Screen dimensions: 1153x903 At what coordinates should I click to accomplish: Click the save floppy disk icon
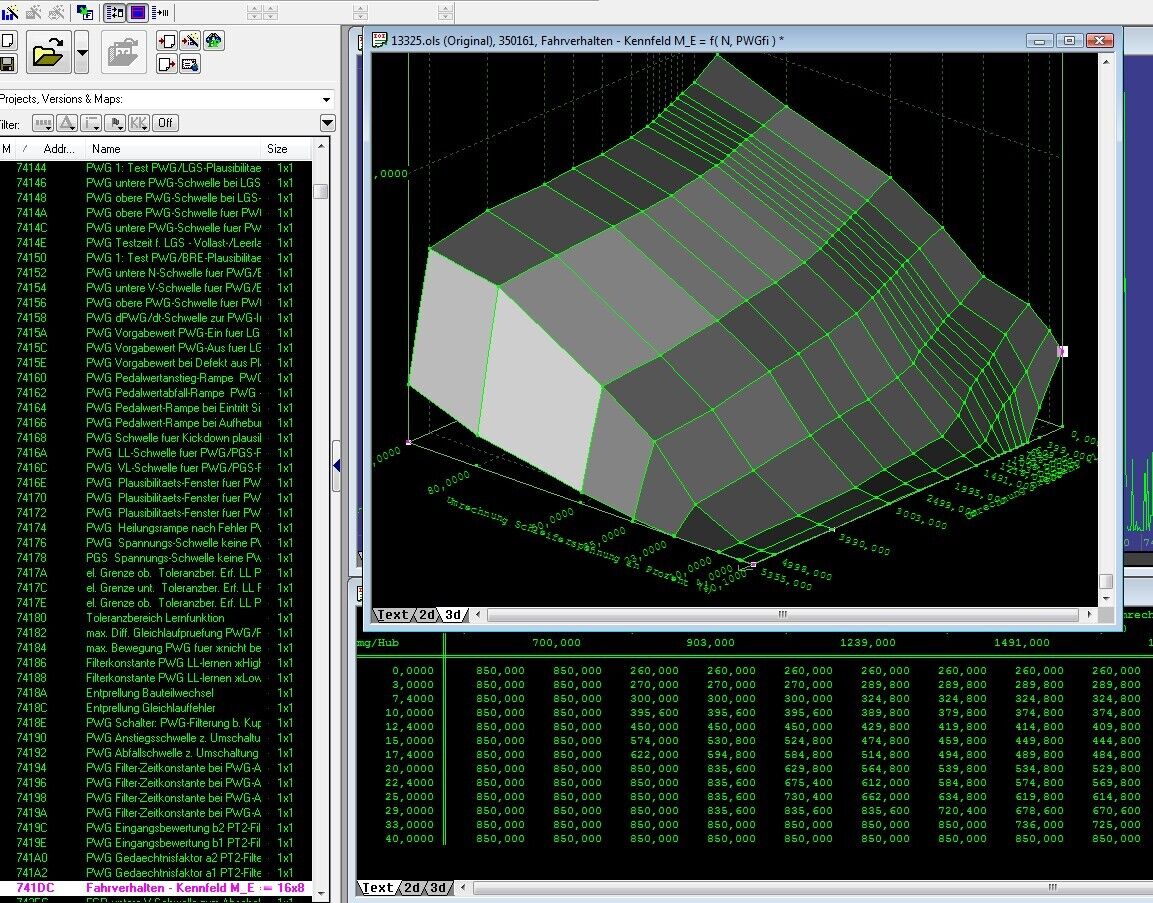coord(7,64)
